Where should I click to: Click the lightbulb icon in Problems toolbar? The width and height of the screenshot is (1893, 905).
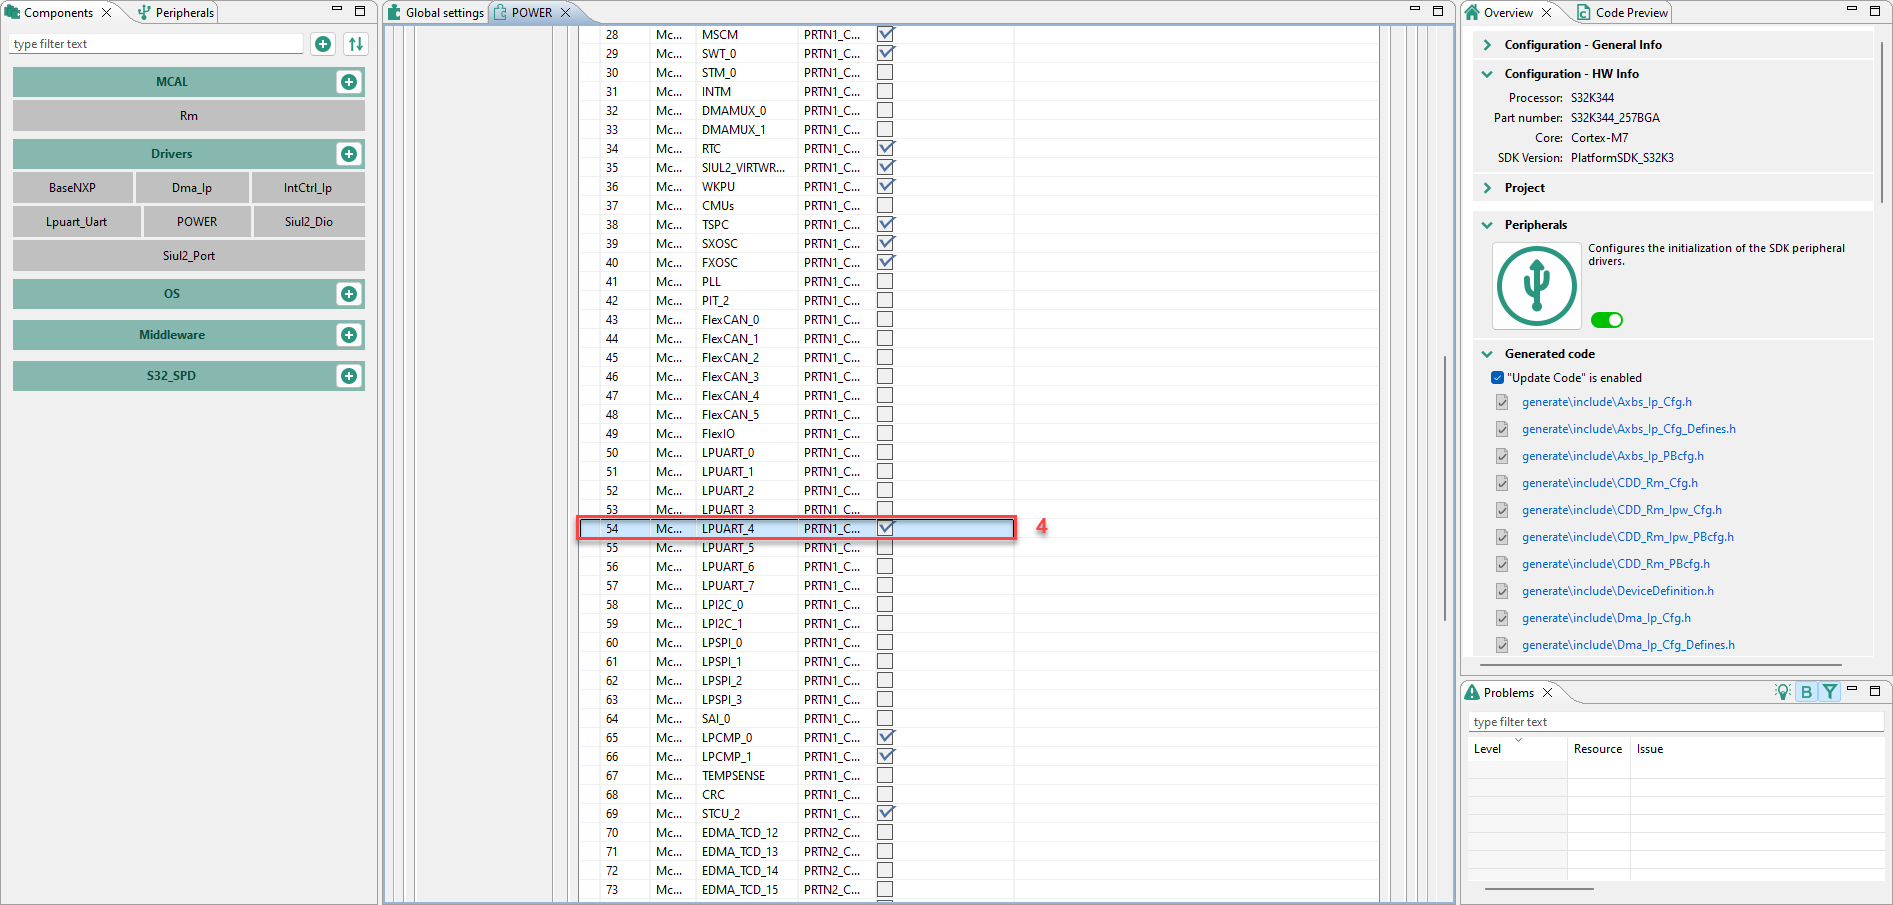[1782, 692]
